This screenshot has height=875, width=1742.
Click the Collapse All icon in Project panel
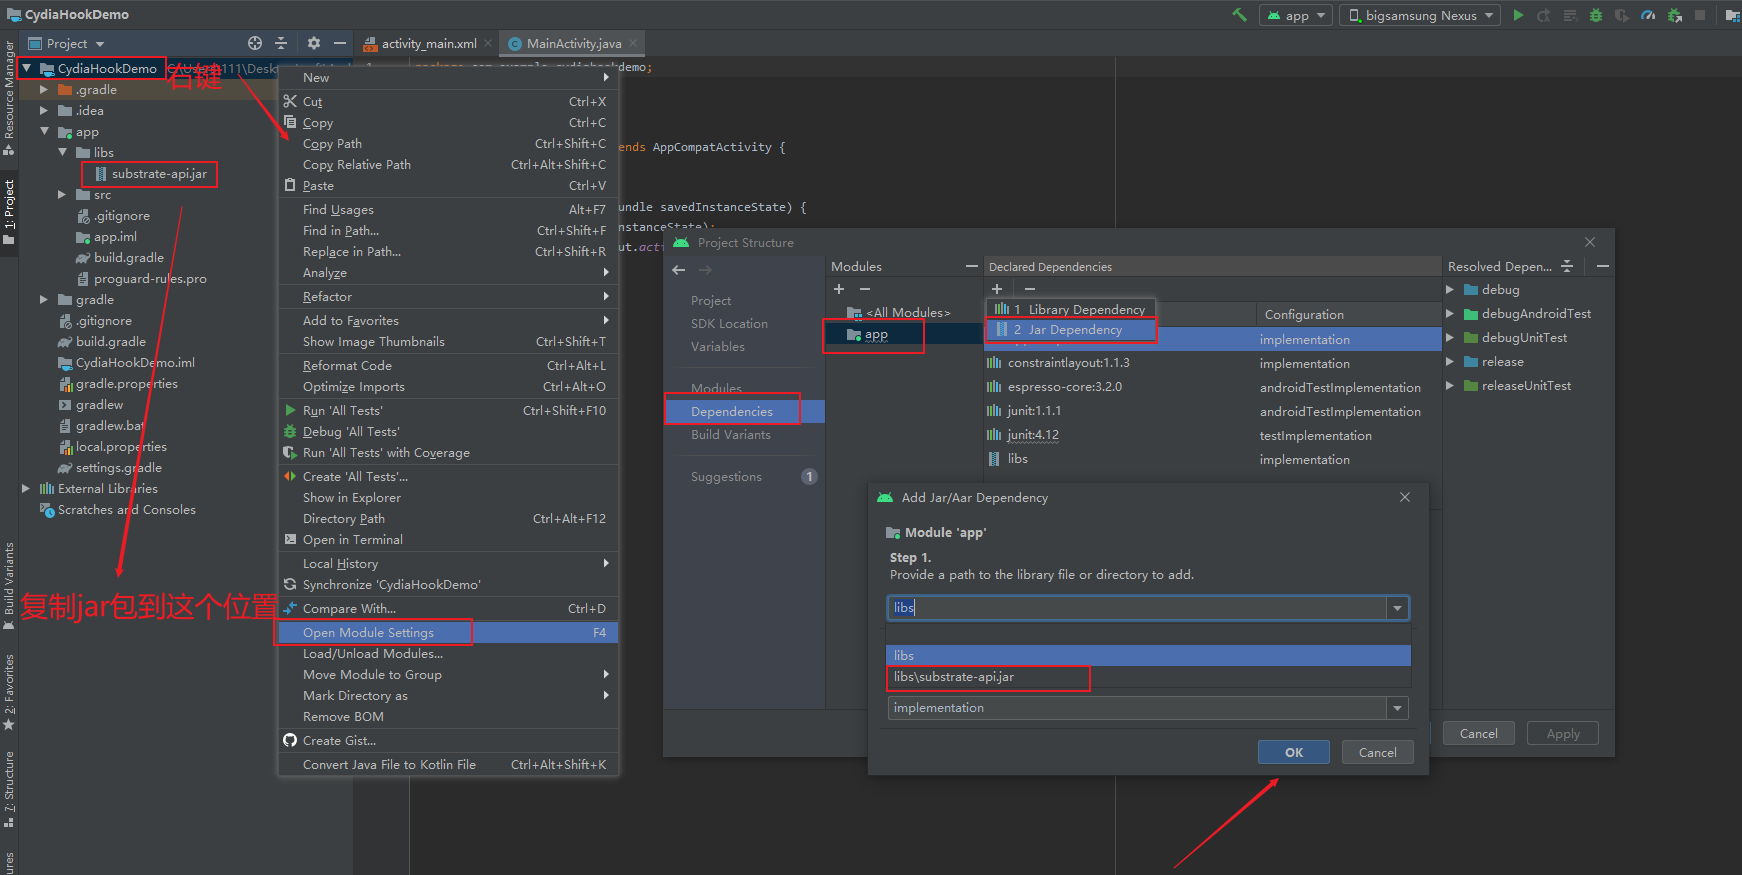(x=281, y=43)
